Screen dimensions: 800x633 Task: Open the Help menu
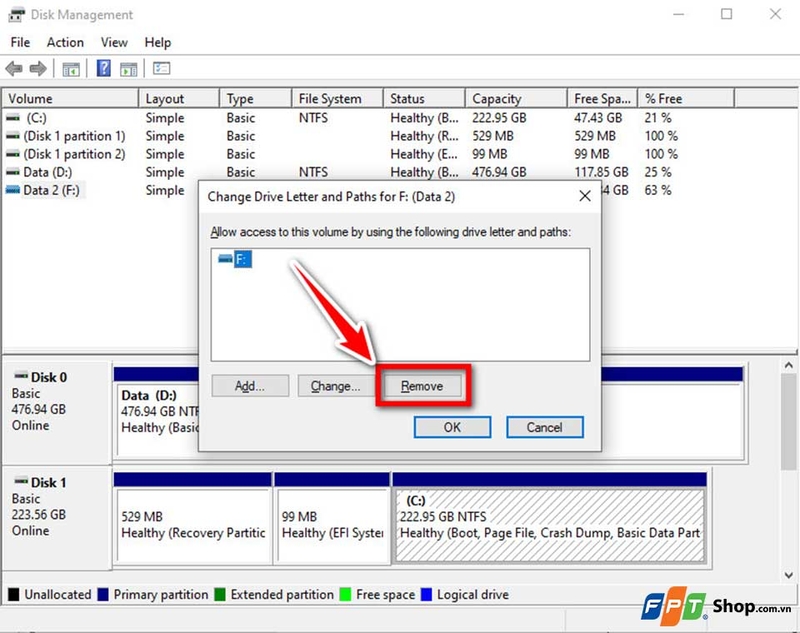pos(158,42)
